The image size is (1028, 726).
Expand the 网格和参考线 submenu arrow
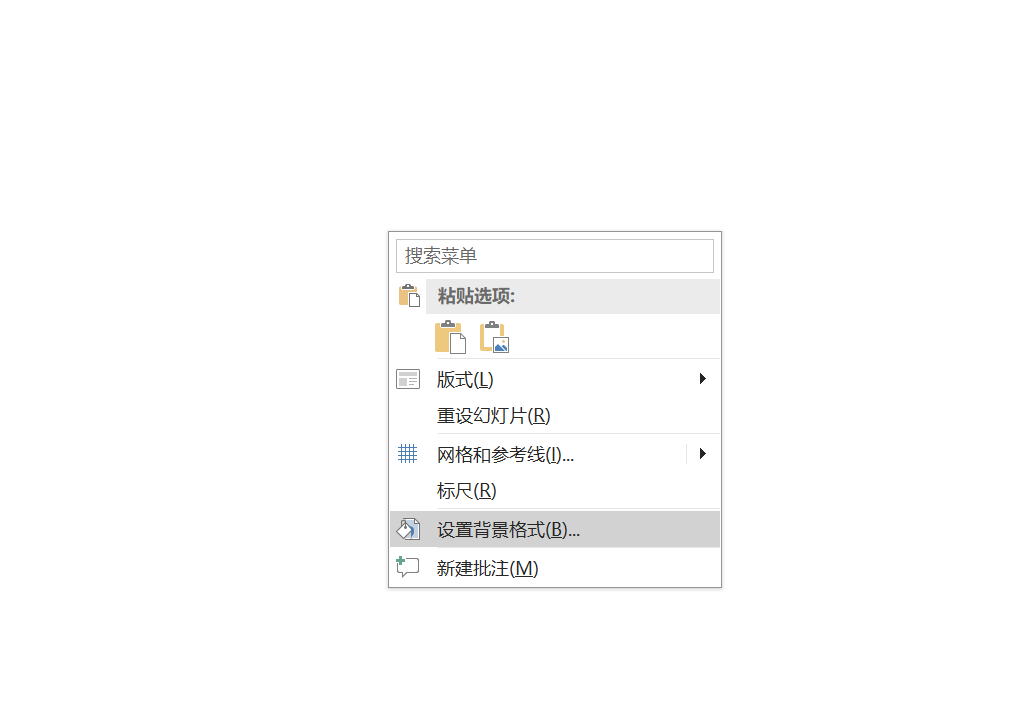point(702,454)
